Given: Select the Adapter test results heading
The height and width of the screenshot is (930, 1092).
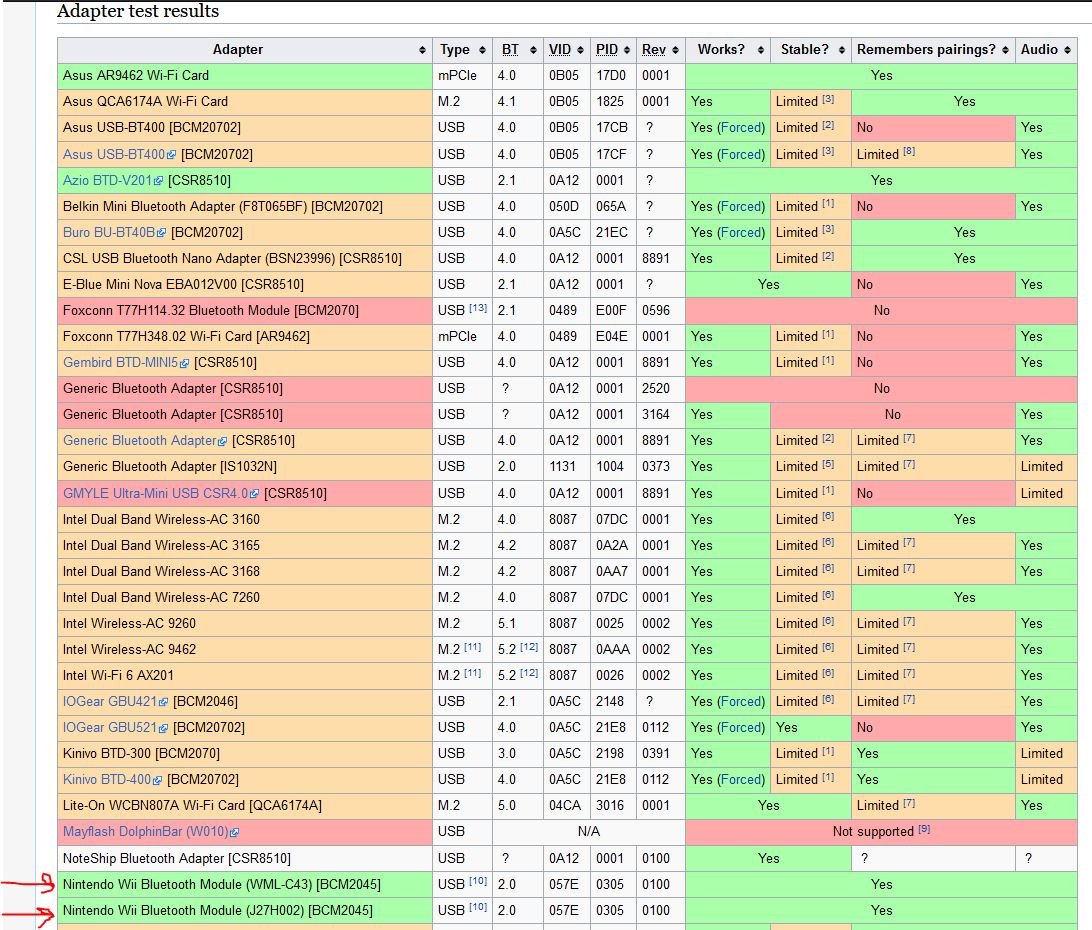Looking at the screenshot, I should [x=138, y=11].
